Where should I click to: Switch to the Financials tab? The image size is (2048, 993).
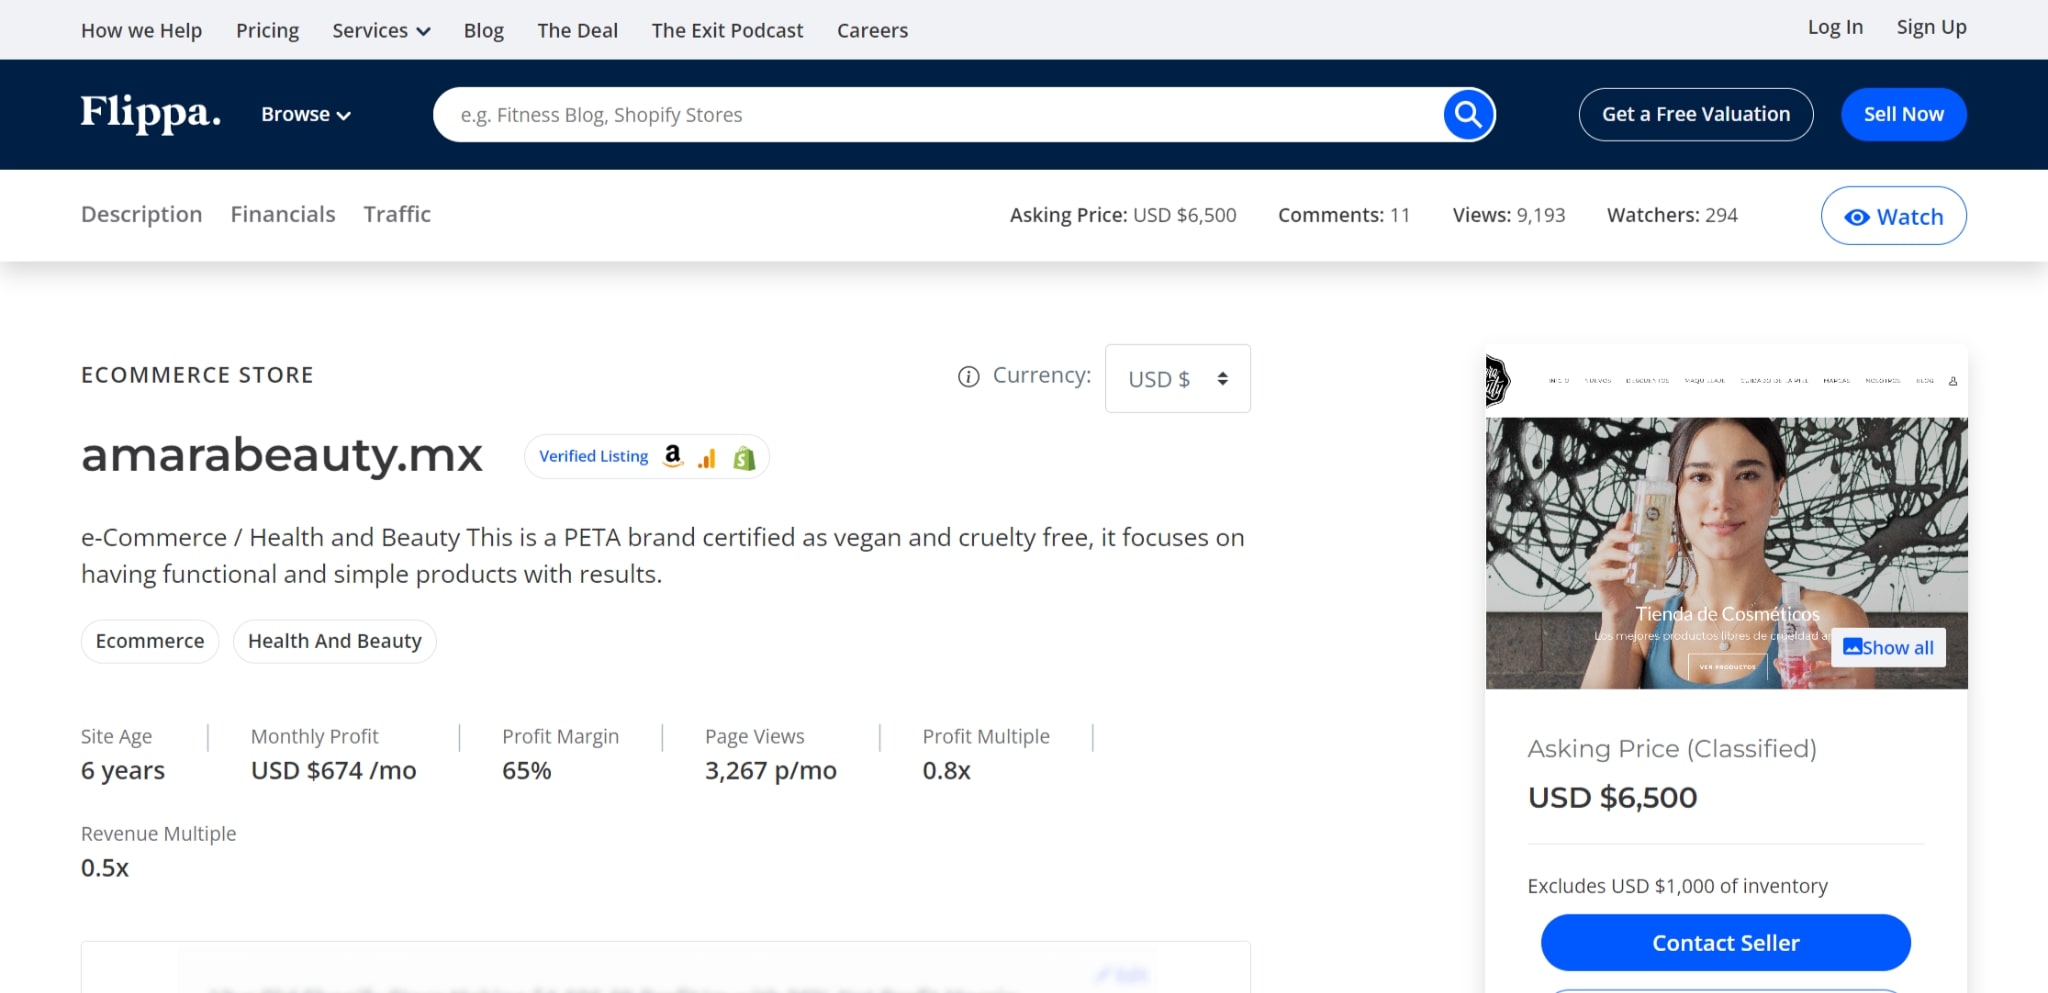click(x=283, y=214)
